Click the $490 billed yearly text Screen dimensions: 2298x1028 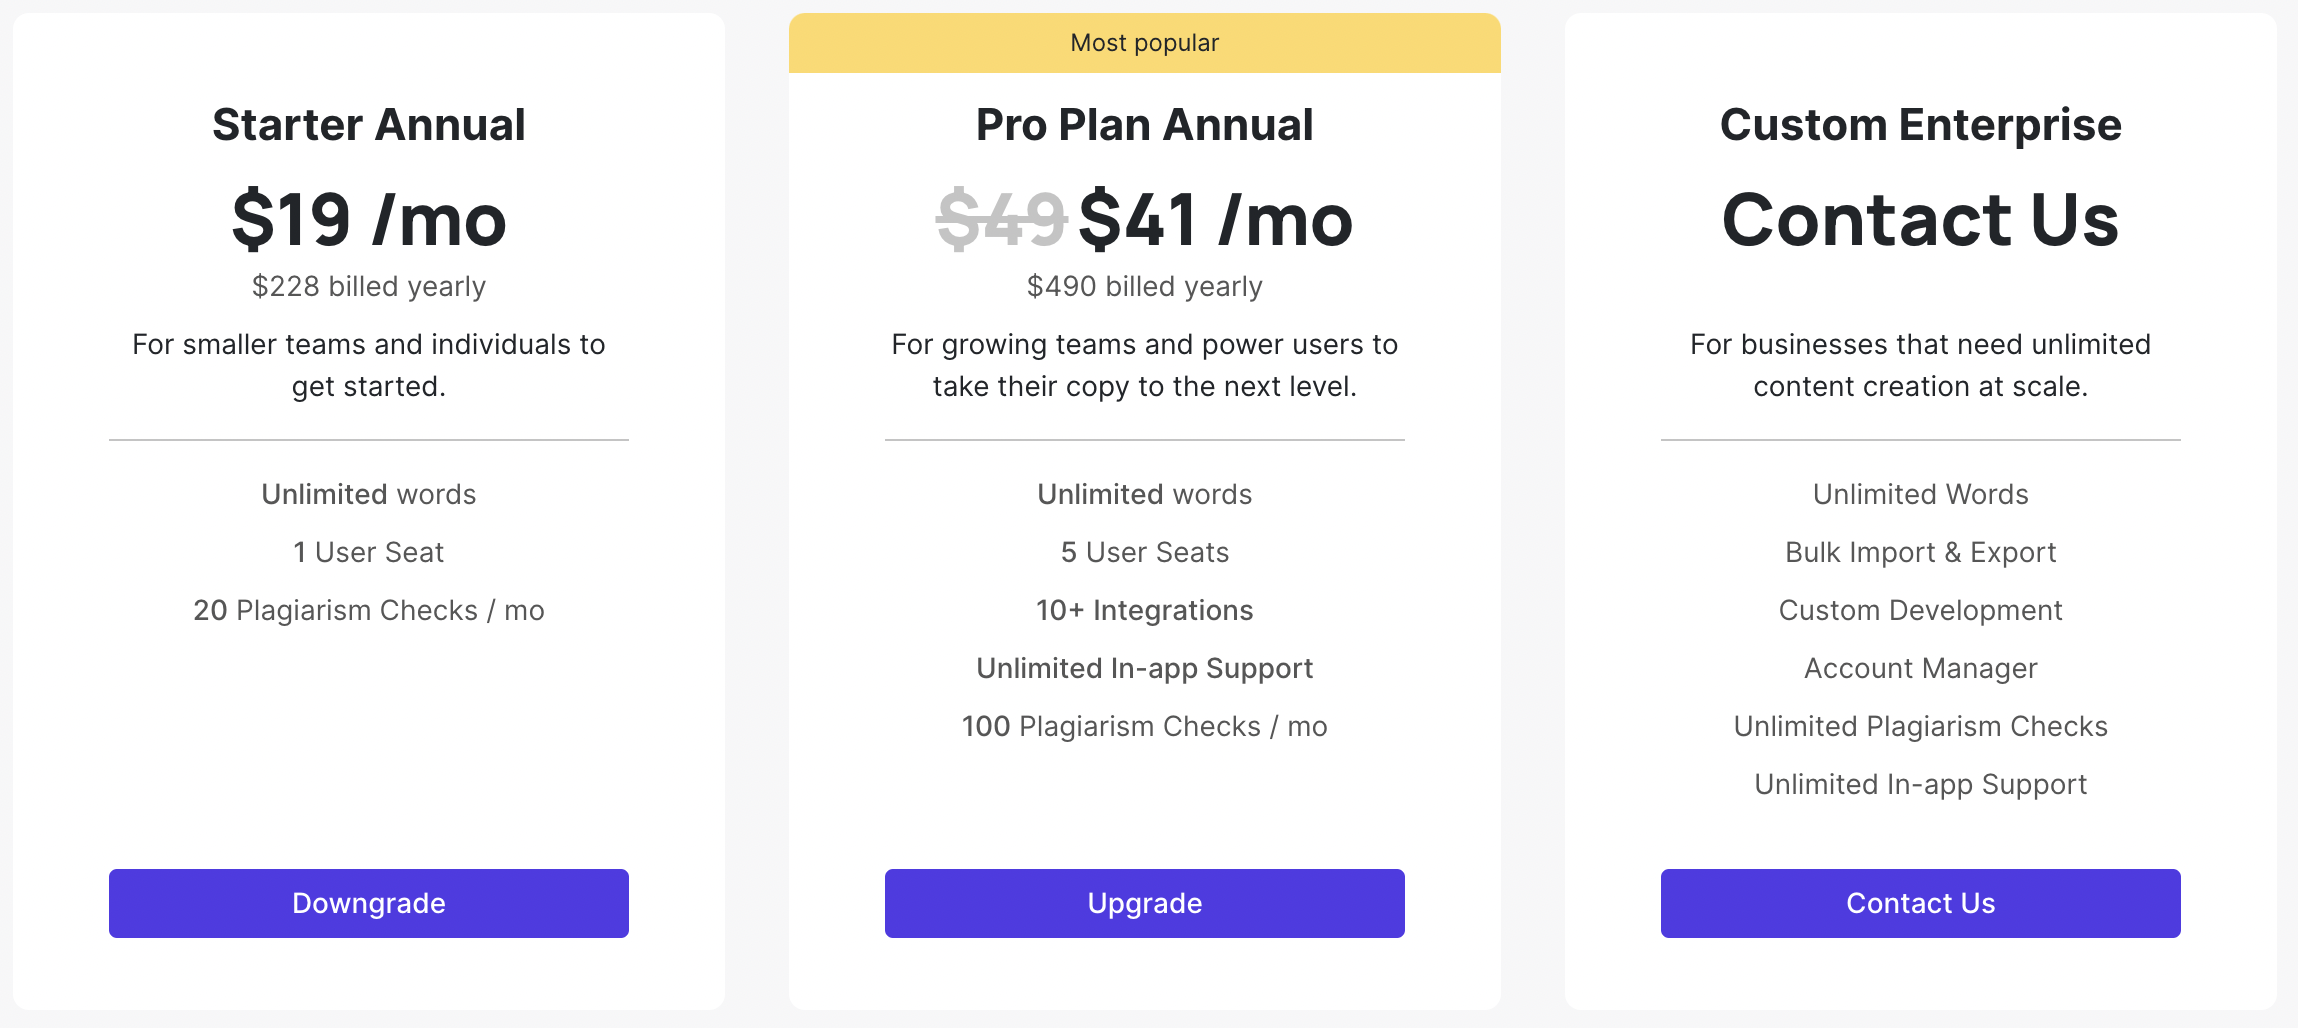(x=1145, y=287)
